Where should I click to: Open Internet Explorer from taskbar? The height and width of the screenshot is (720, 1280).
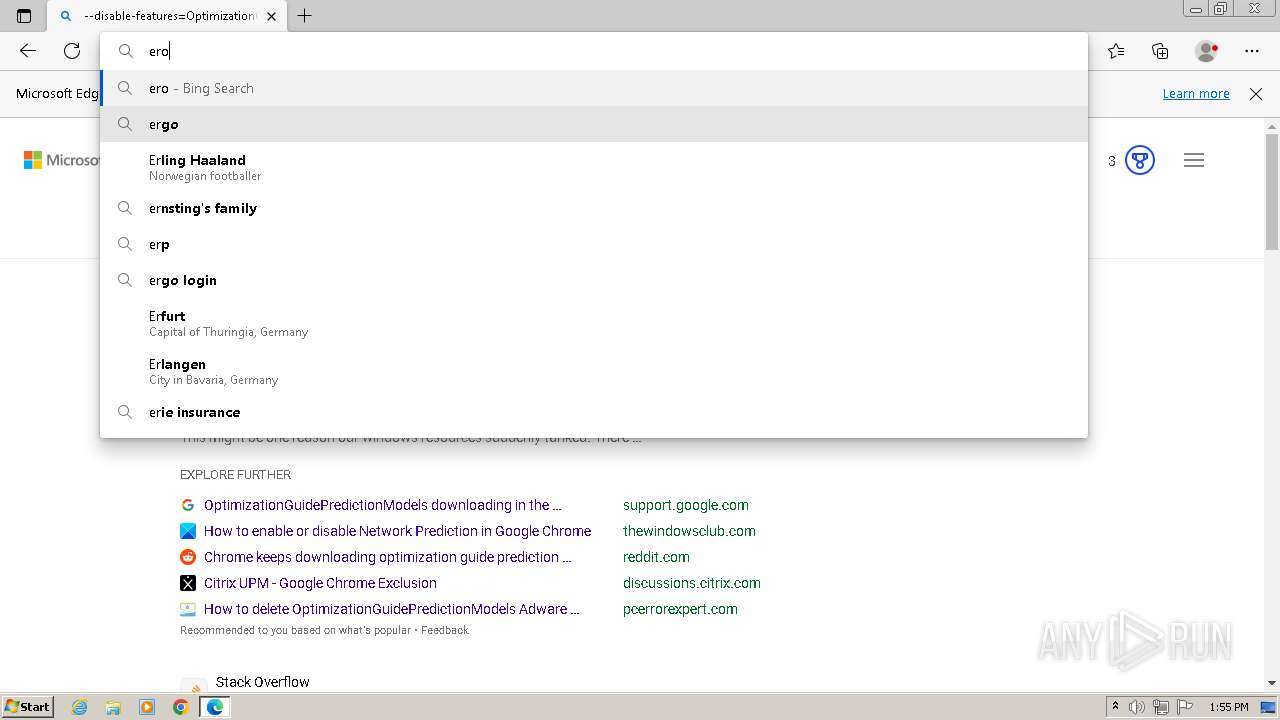coord(80,707)
